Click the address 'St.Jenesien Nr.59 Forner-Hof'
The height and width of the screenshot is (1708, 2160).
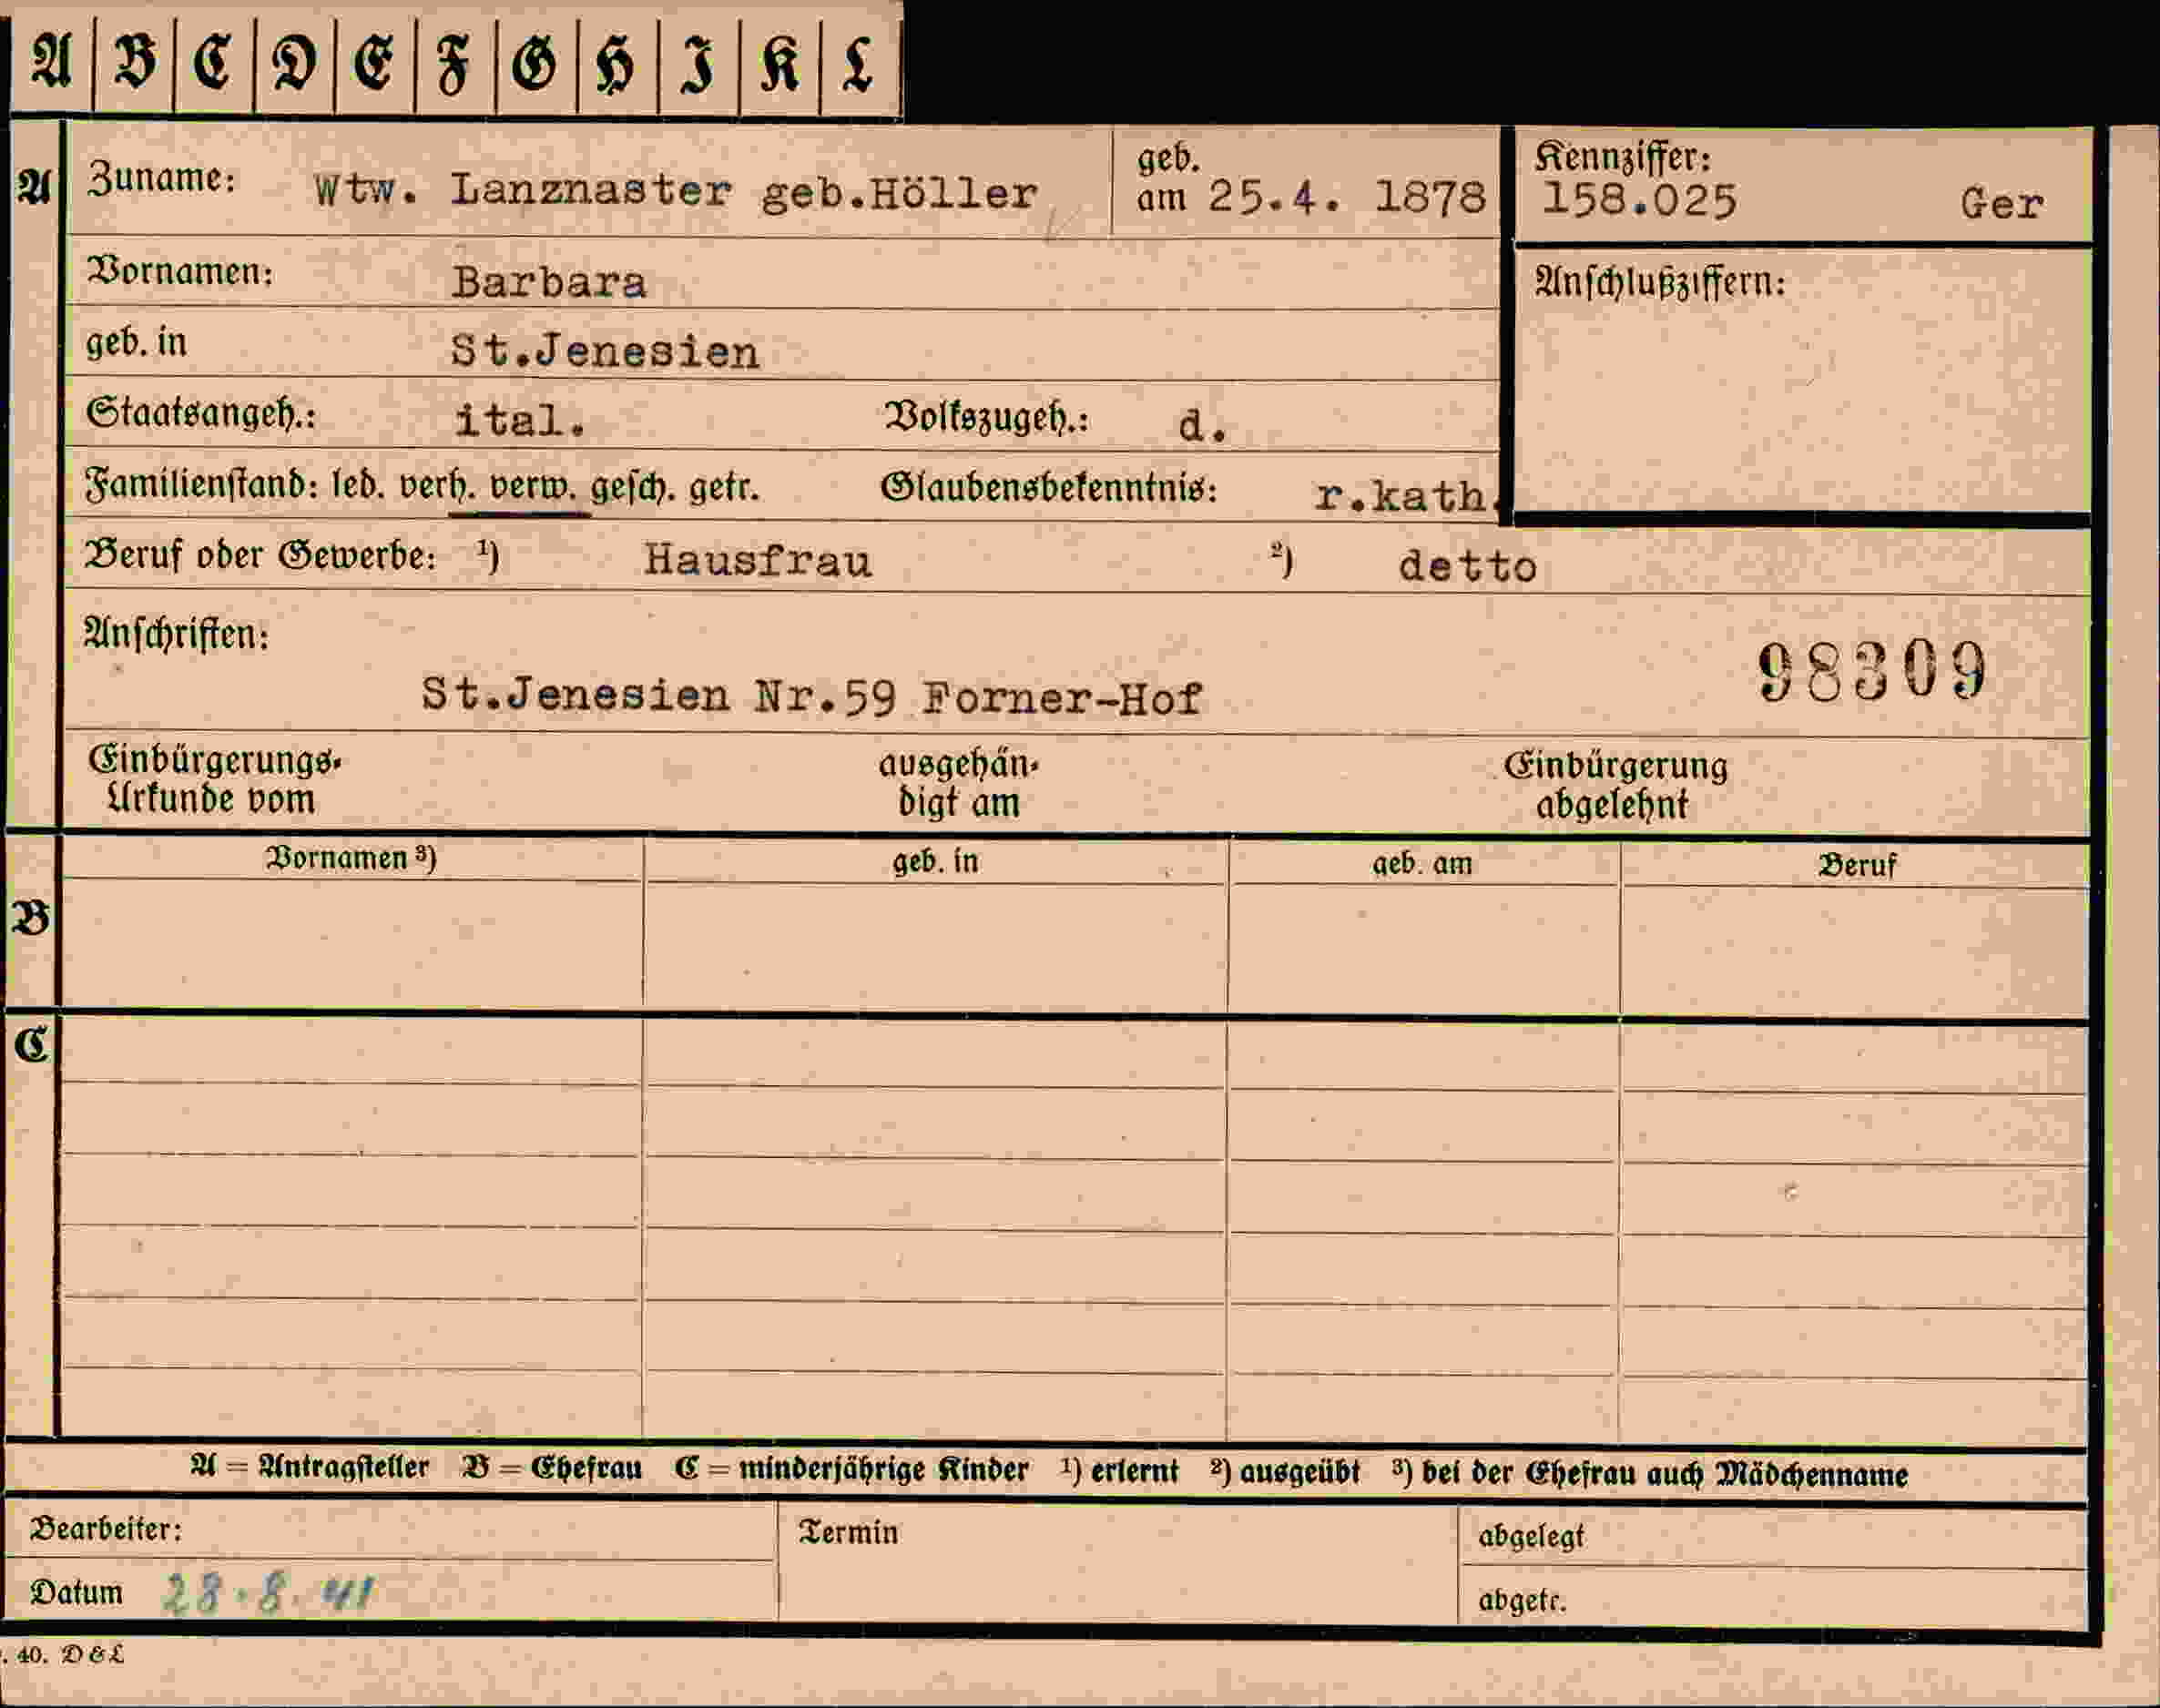pos(810,695)
